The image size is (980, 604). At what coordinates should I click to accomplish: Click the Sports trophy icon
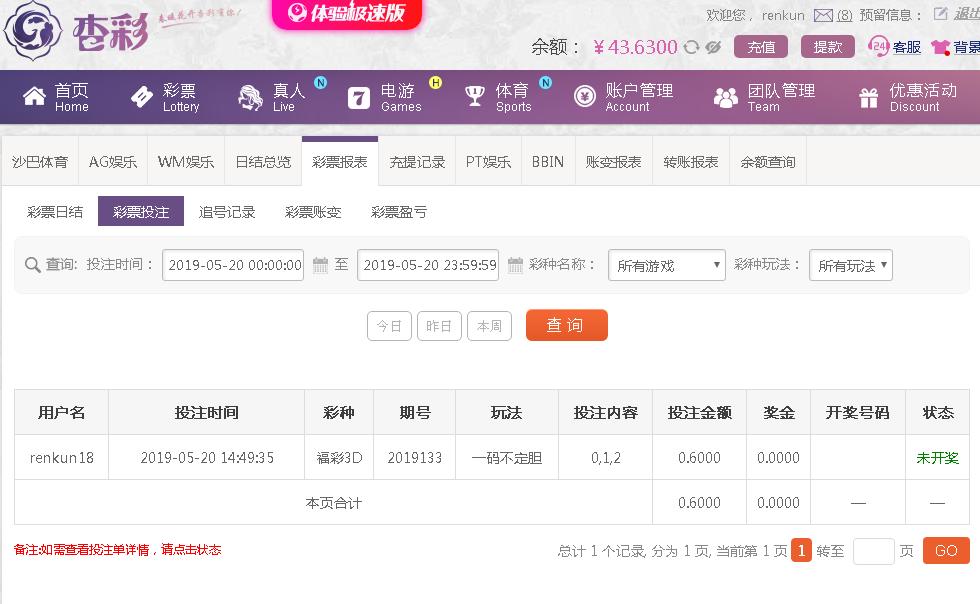click(475, 96)
